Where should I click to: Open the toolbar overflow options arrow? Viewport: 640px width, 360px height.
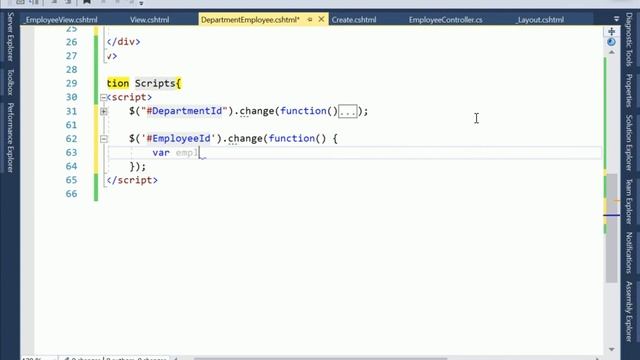[x=141, y=3]
